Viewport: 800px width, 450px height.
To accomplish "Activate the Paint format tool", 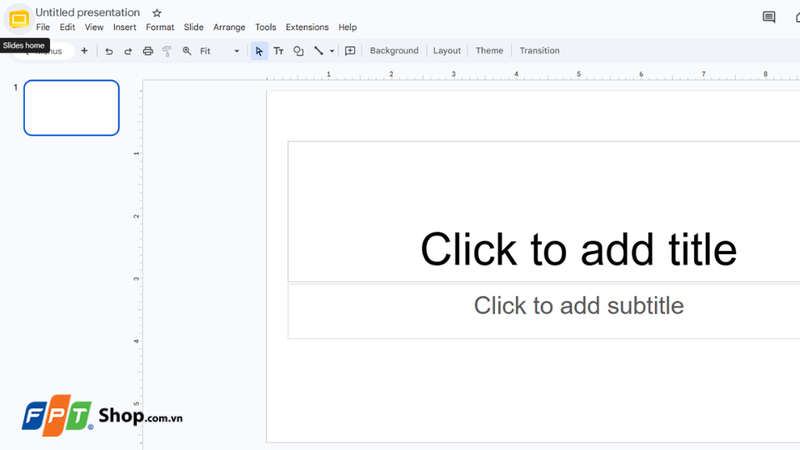I will [x=167, y=51].
